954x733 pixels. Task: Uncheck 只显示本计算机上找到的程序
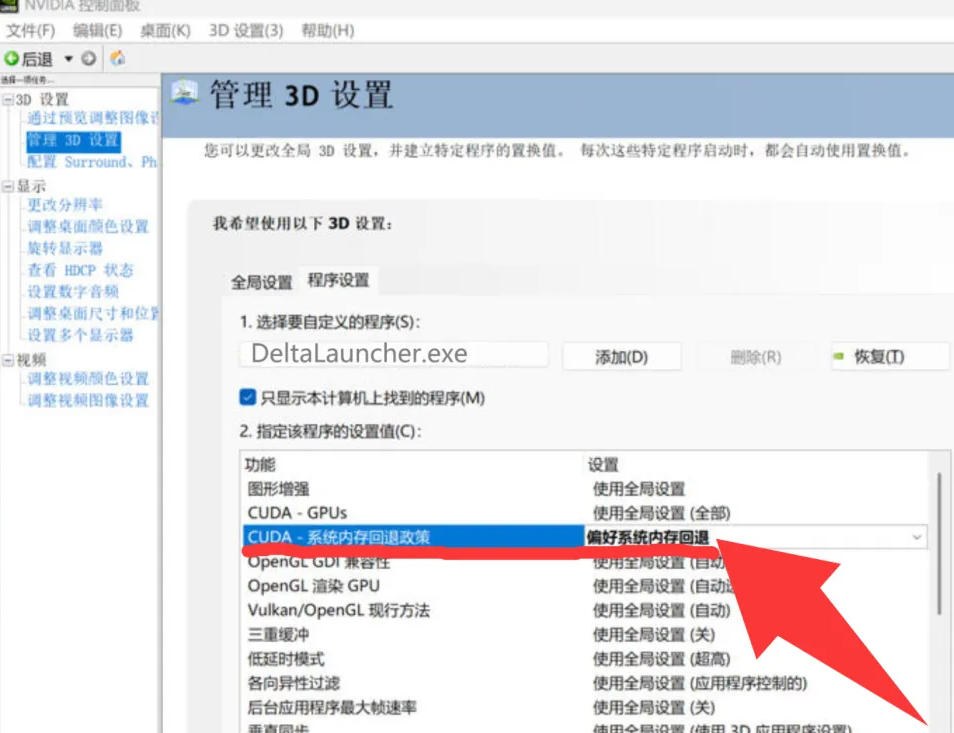pyautogui.click(x=246, y=396)
